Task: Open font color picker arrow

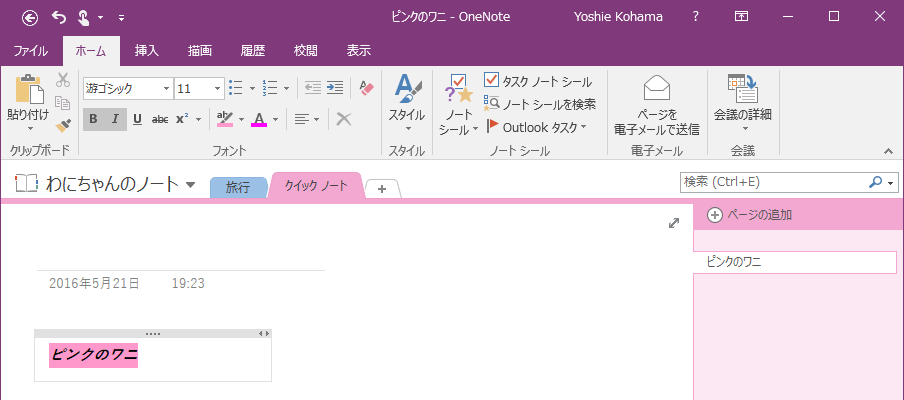Action: coord(276,119)
